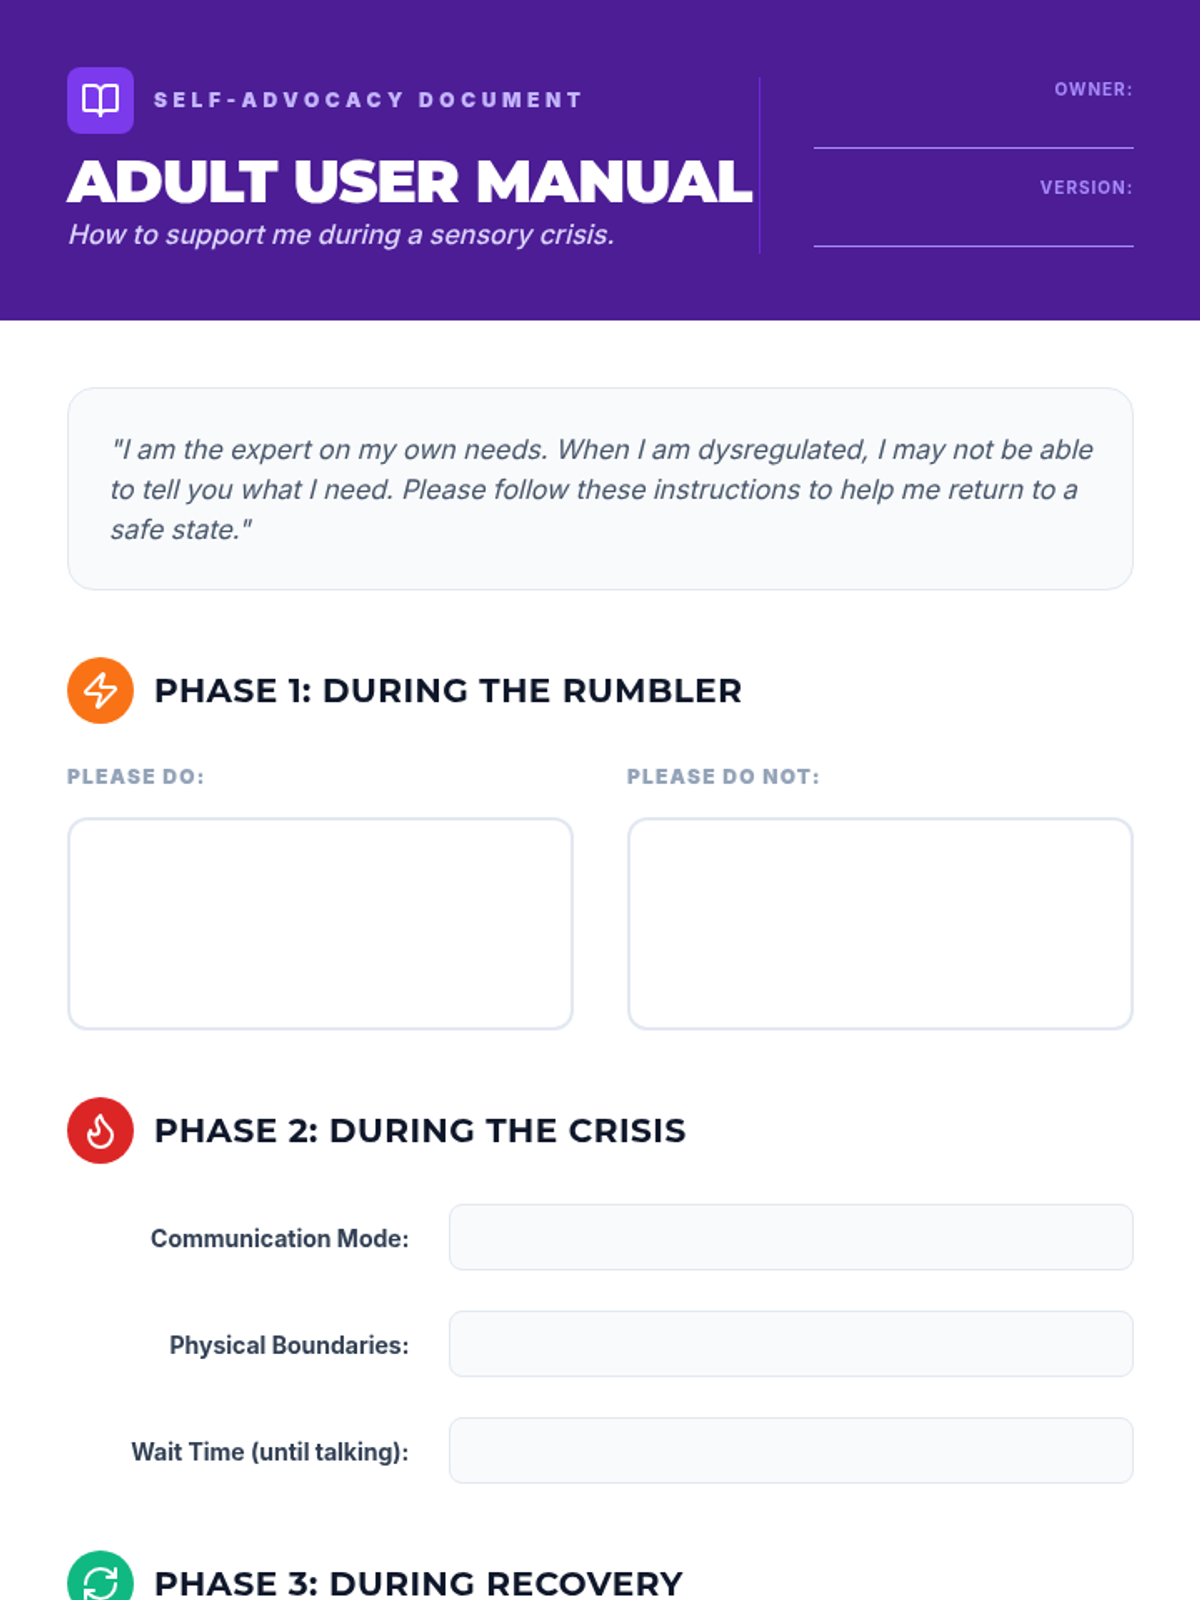Click the Wait Time (until talking) label

click(x=270, y=1452)
